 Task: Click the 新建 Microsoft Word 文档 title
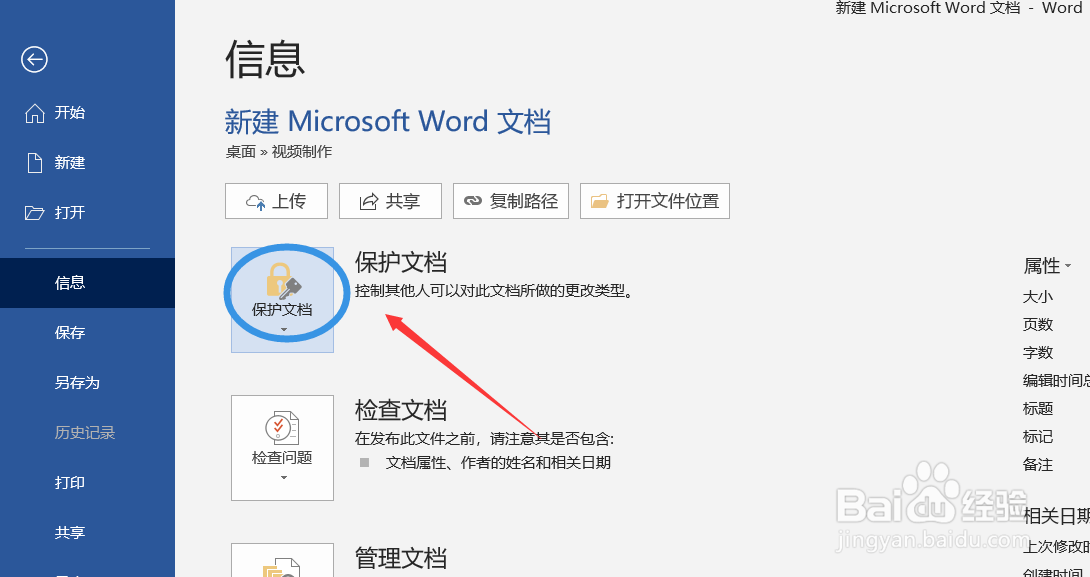(388, 122)
